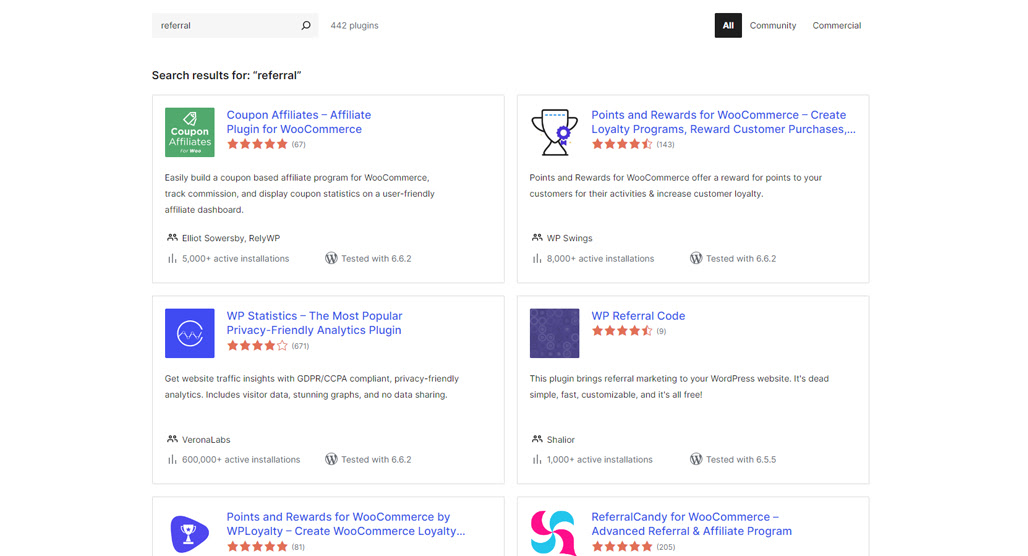1028x556 pixels.
Task: Open ReferralCandy for WooCommerce title link
Action: click(x=692, y=524)
